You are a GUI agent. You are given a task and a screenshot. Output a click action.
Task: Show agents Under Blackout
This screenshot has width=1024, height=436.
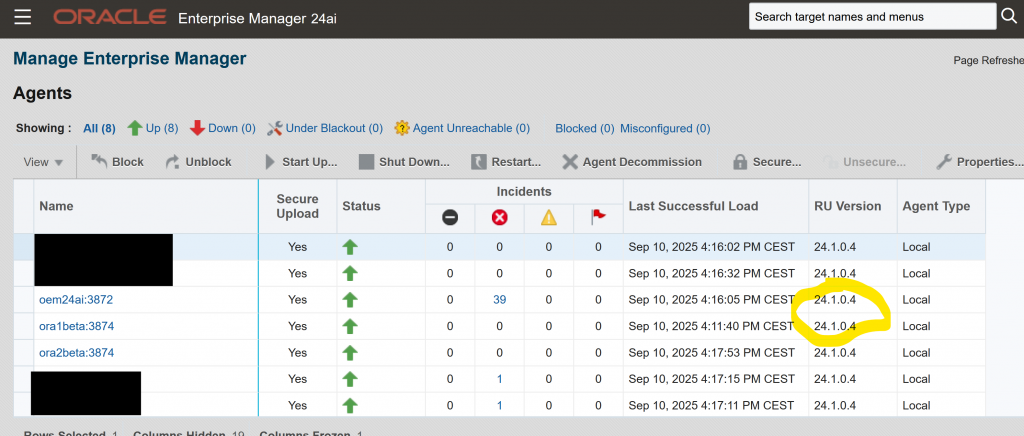[x=325, y=128]
